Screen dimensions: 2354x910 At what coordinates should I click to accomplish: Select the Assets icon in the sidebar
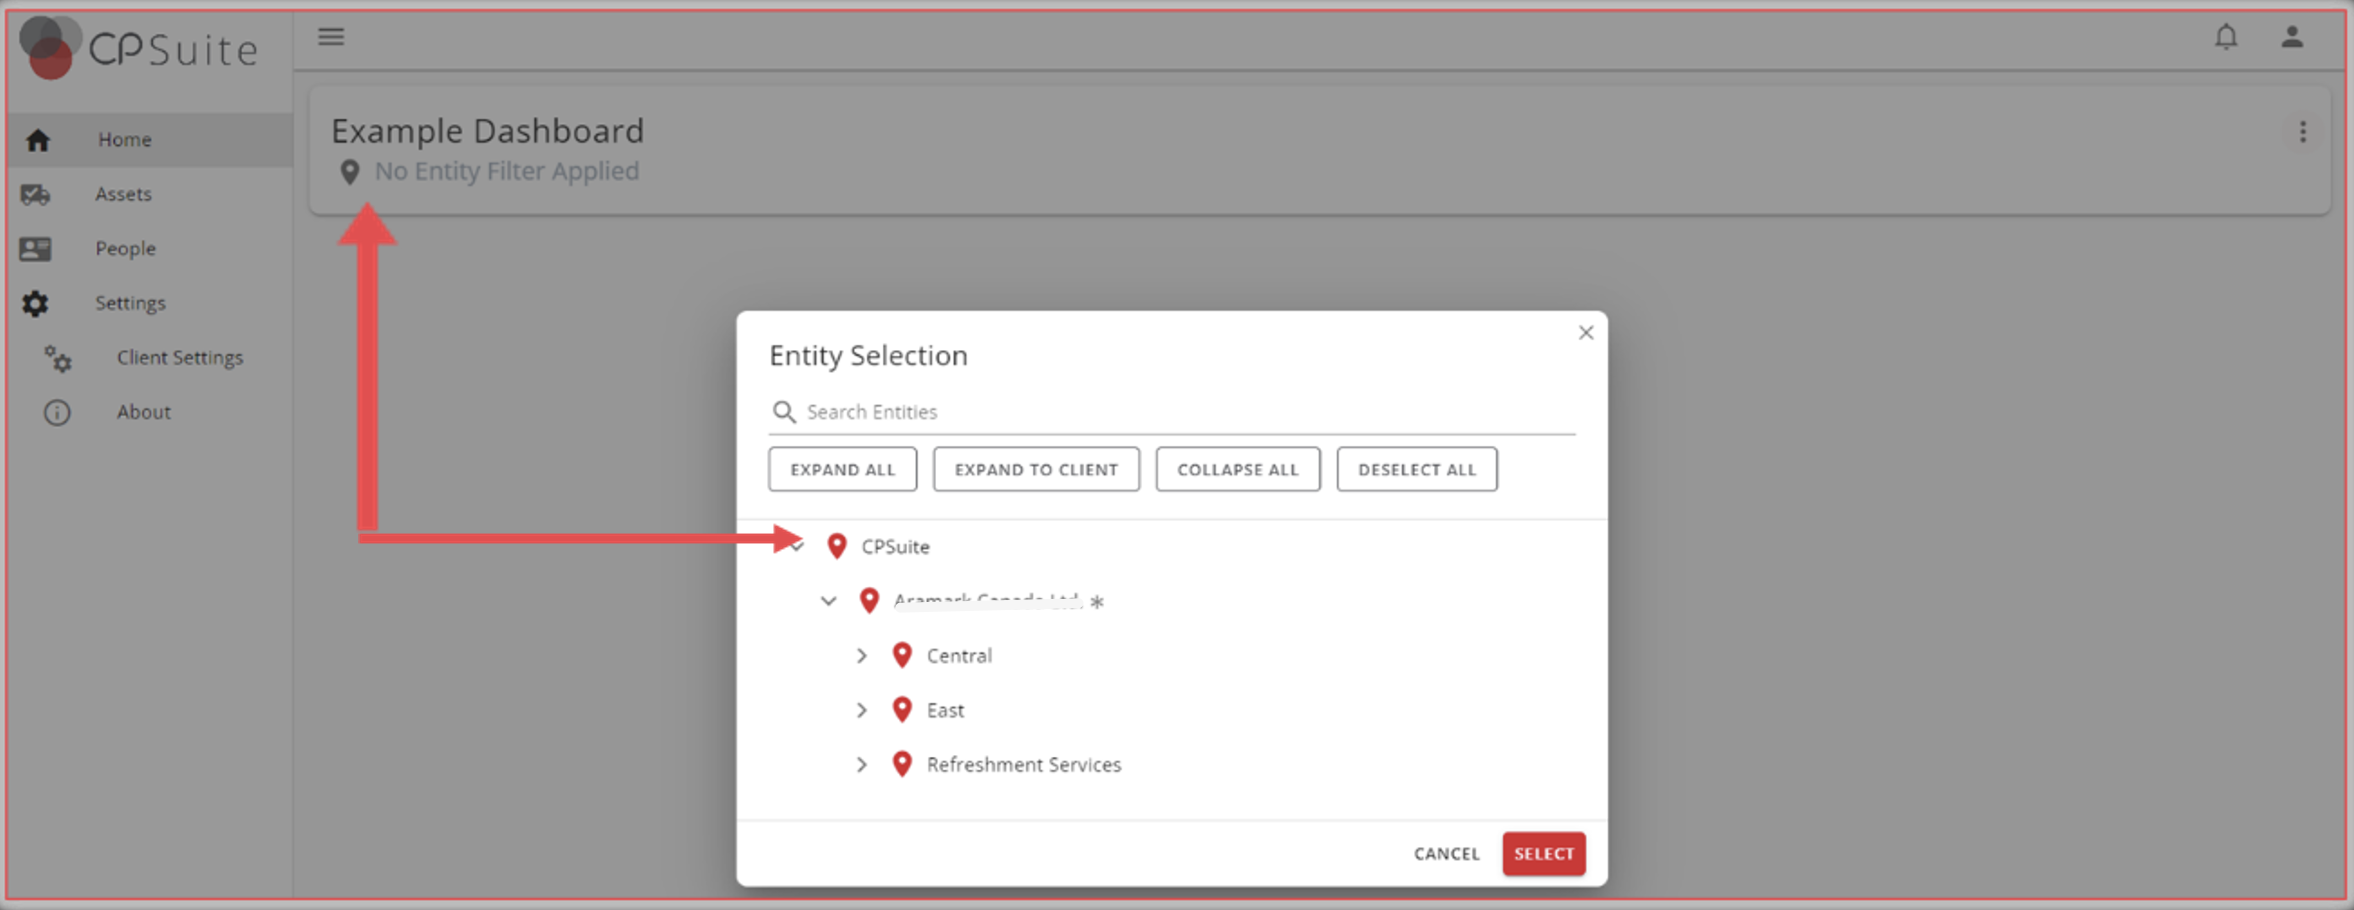click(x=36, y=194)
